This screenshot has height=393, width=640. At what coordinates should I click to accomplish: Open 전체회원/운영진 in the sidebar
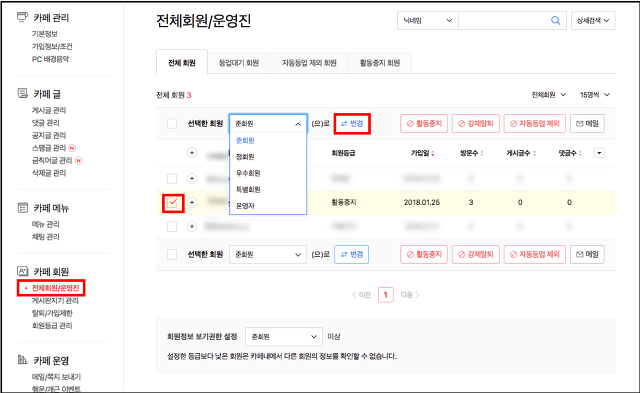pos(55,288)
